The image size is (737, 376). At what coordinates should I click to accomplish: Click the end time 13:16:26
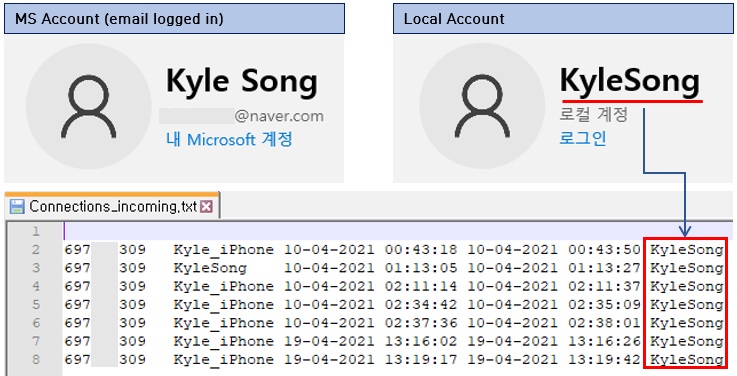pyautogui.click(x=604, y=341)
